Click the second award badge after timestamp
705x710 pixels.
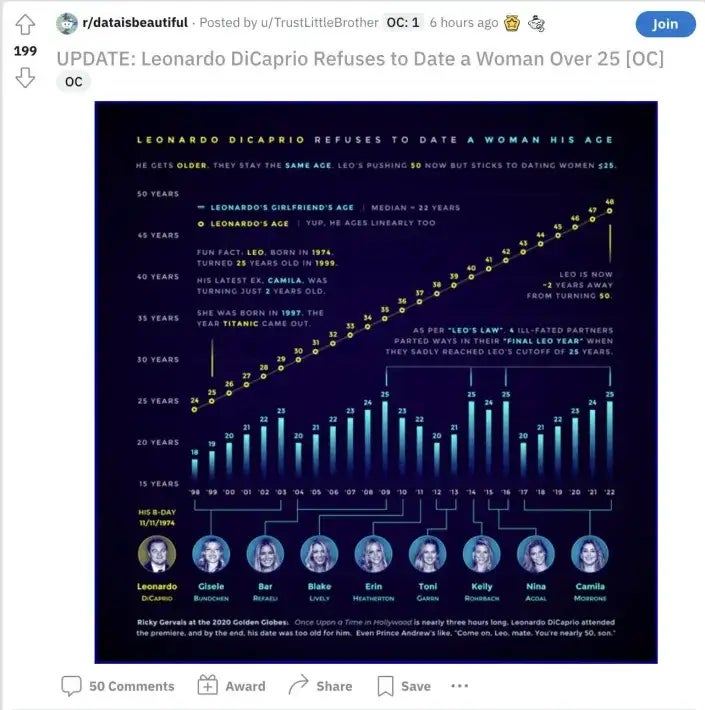[x=536, y=23]
